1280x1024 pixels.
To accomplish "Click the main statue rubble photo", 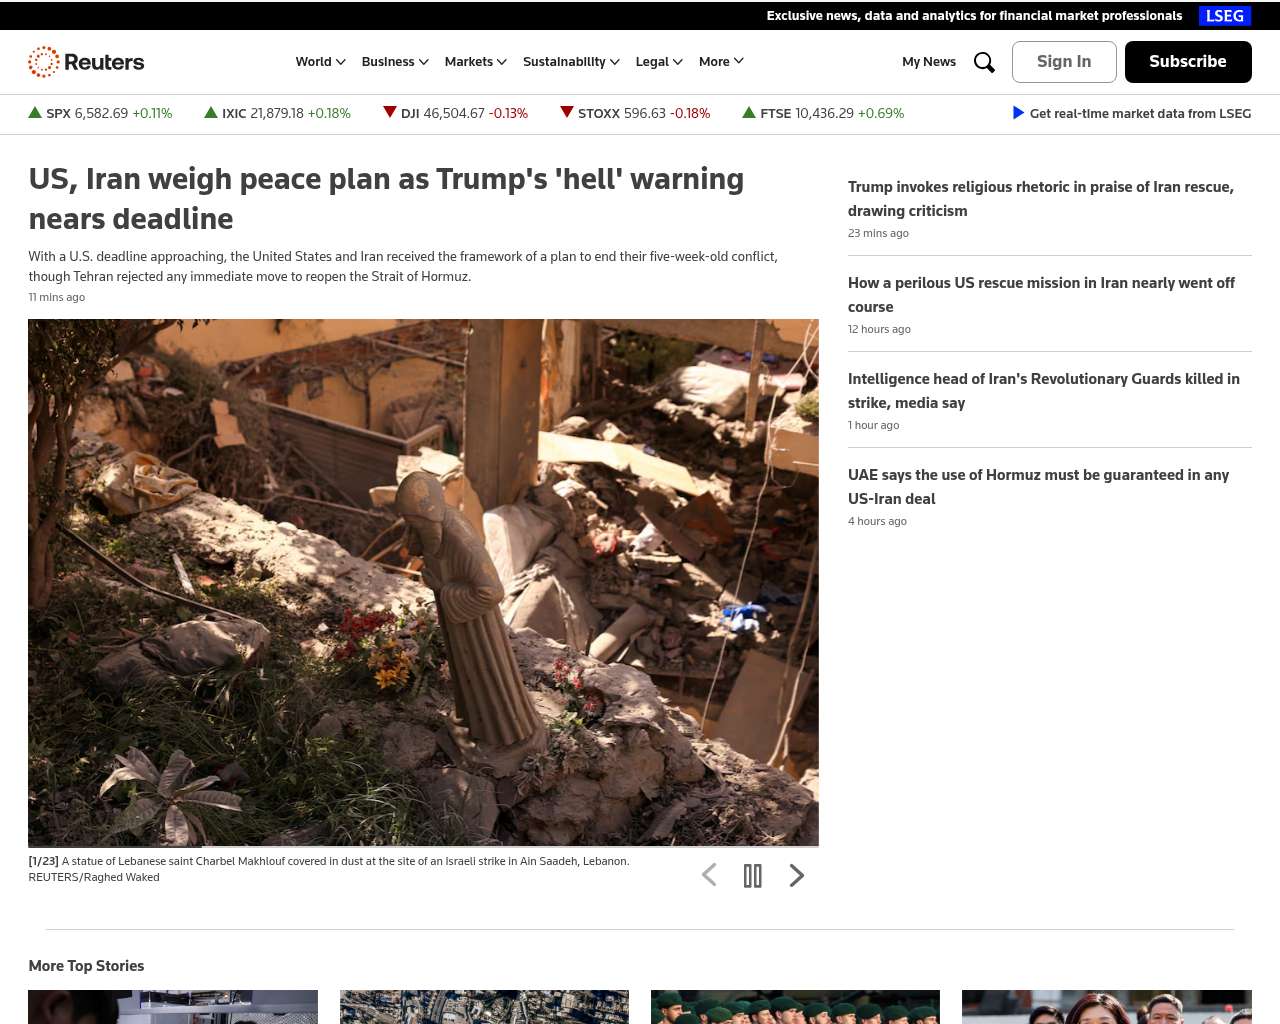I will pos(423,582).
